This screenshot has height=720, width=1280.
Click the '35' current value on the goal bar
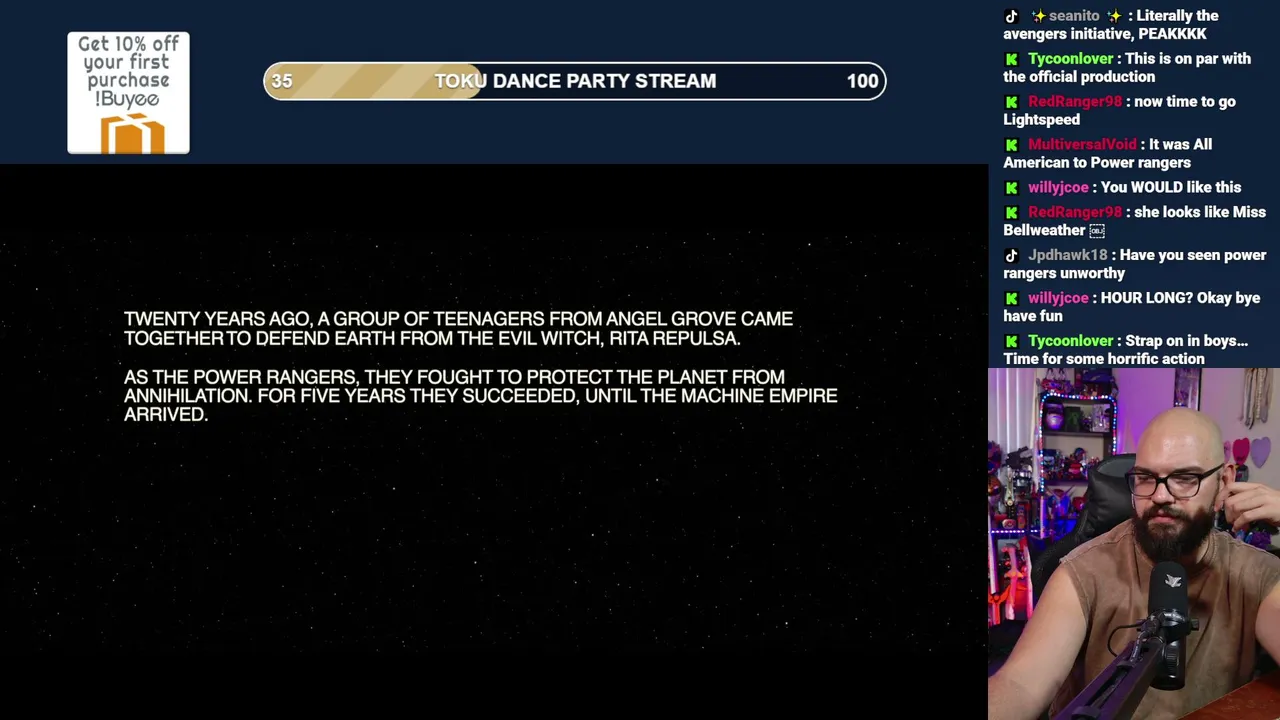282,81
